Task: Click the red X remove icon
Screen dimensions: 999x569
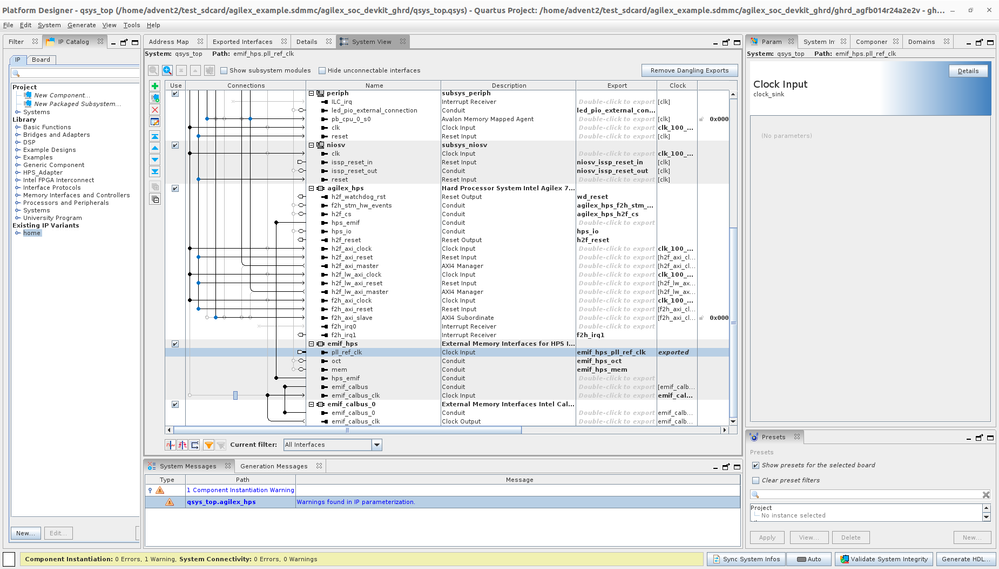Action: [155, 110]
